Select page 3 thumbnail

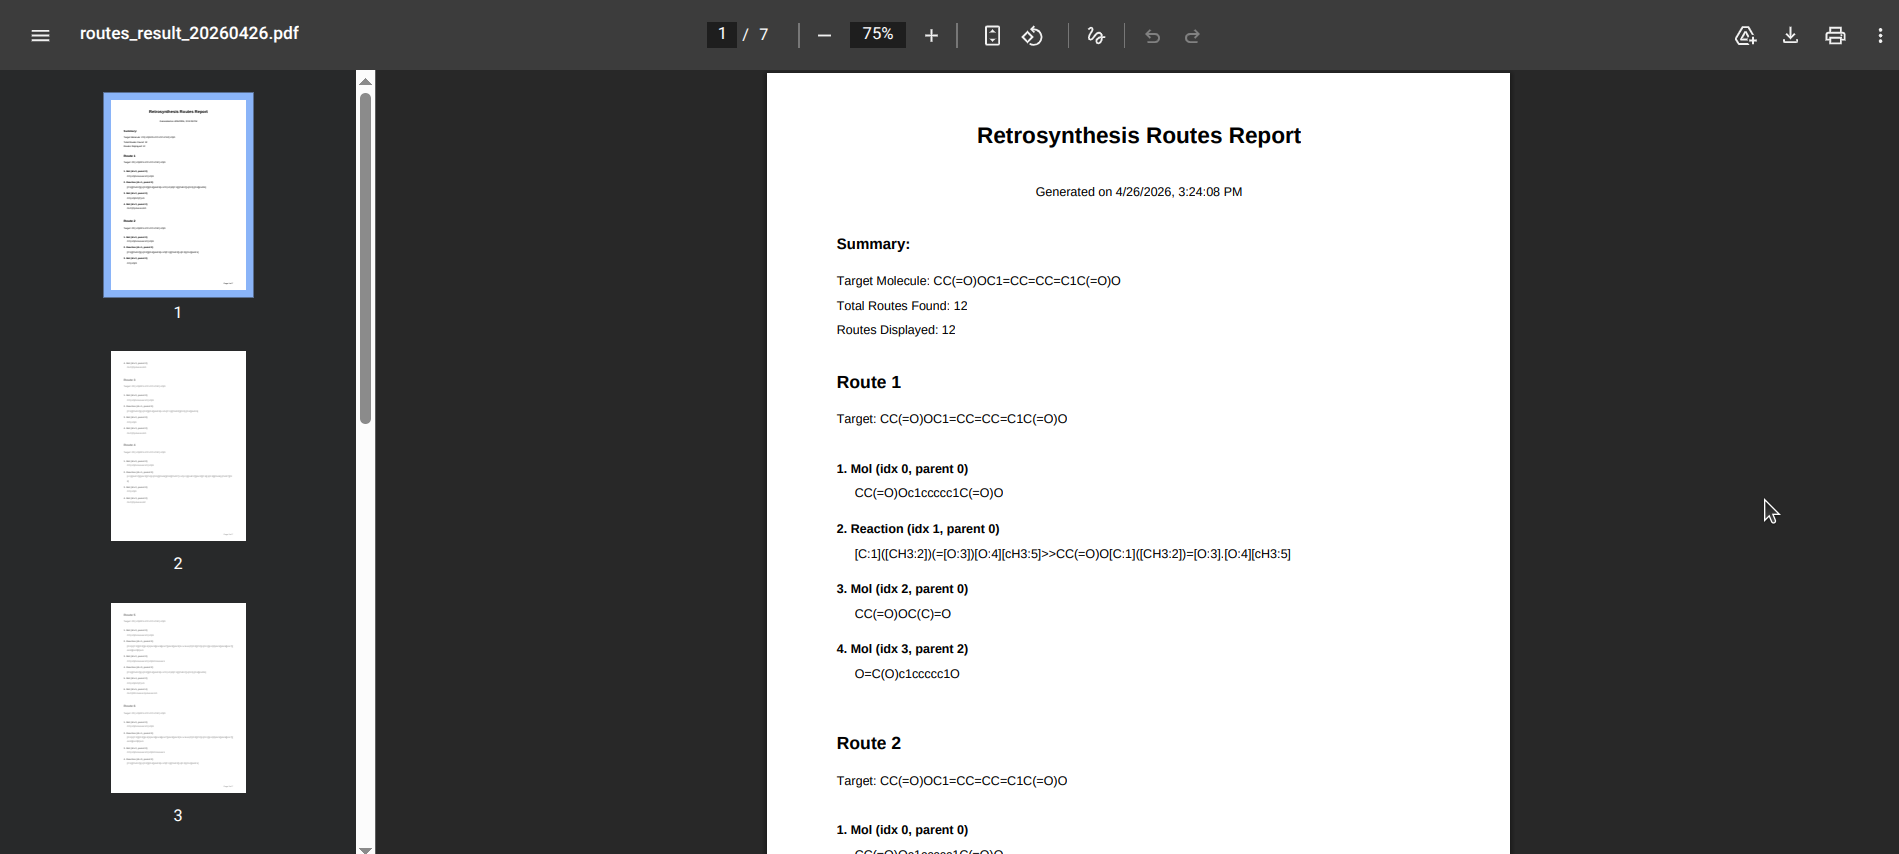[178, 698]
